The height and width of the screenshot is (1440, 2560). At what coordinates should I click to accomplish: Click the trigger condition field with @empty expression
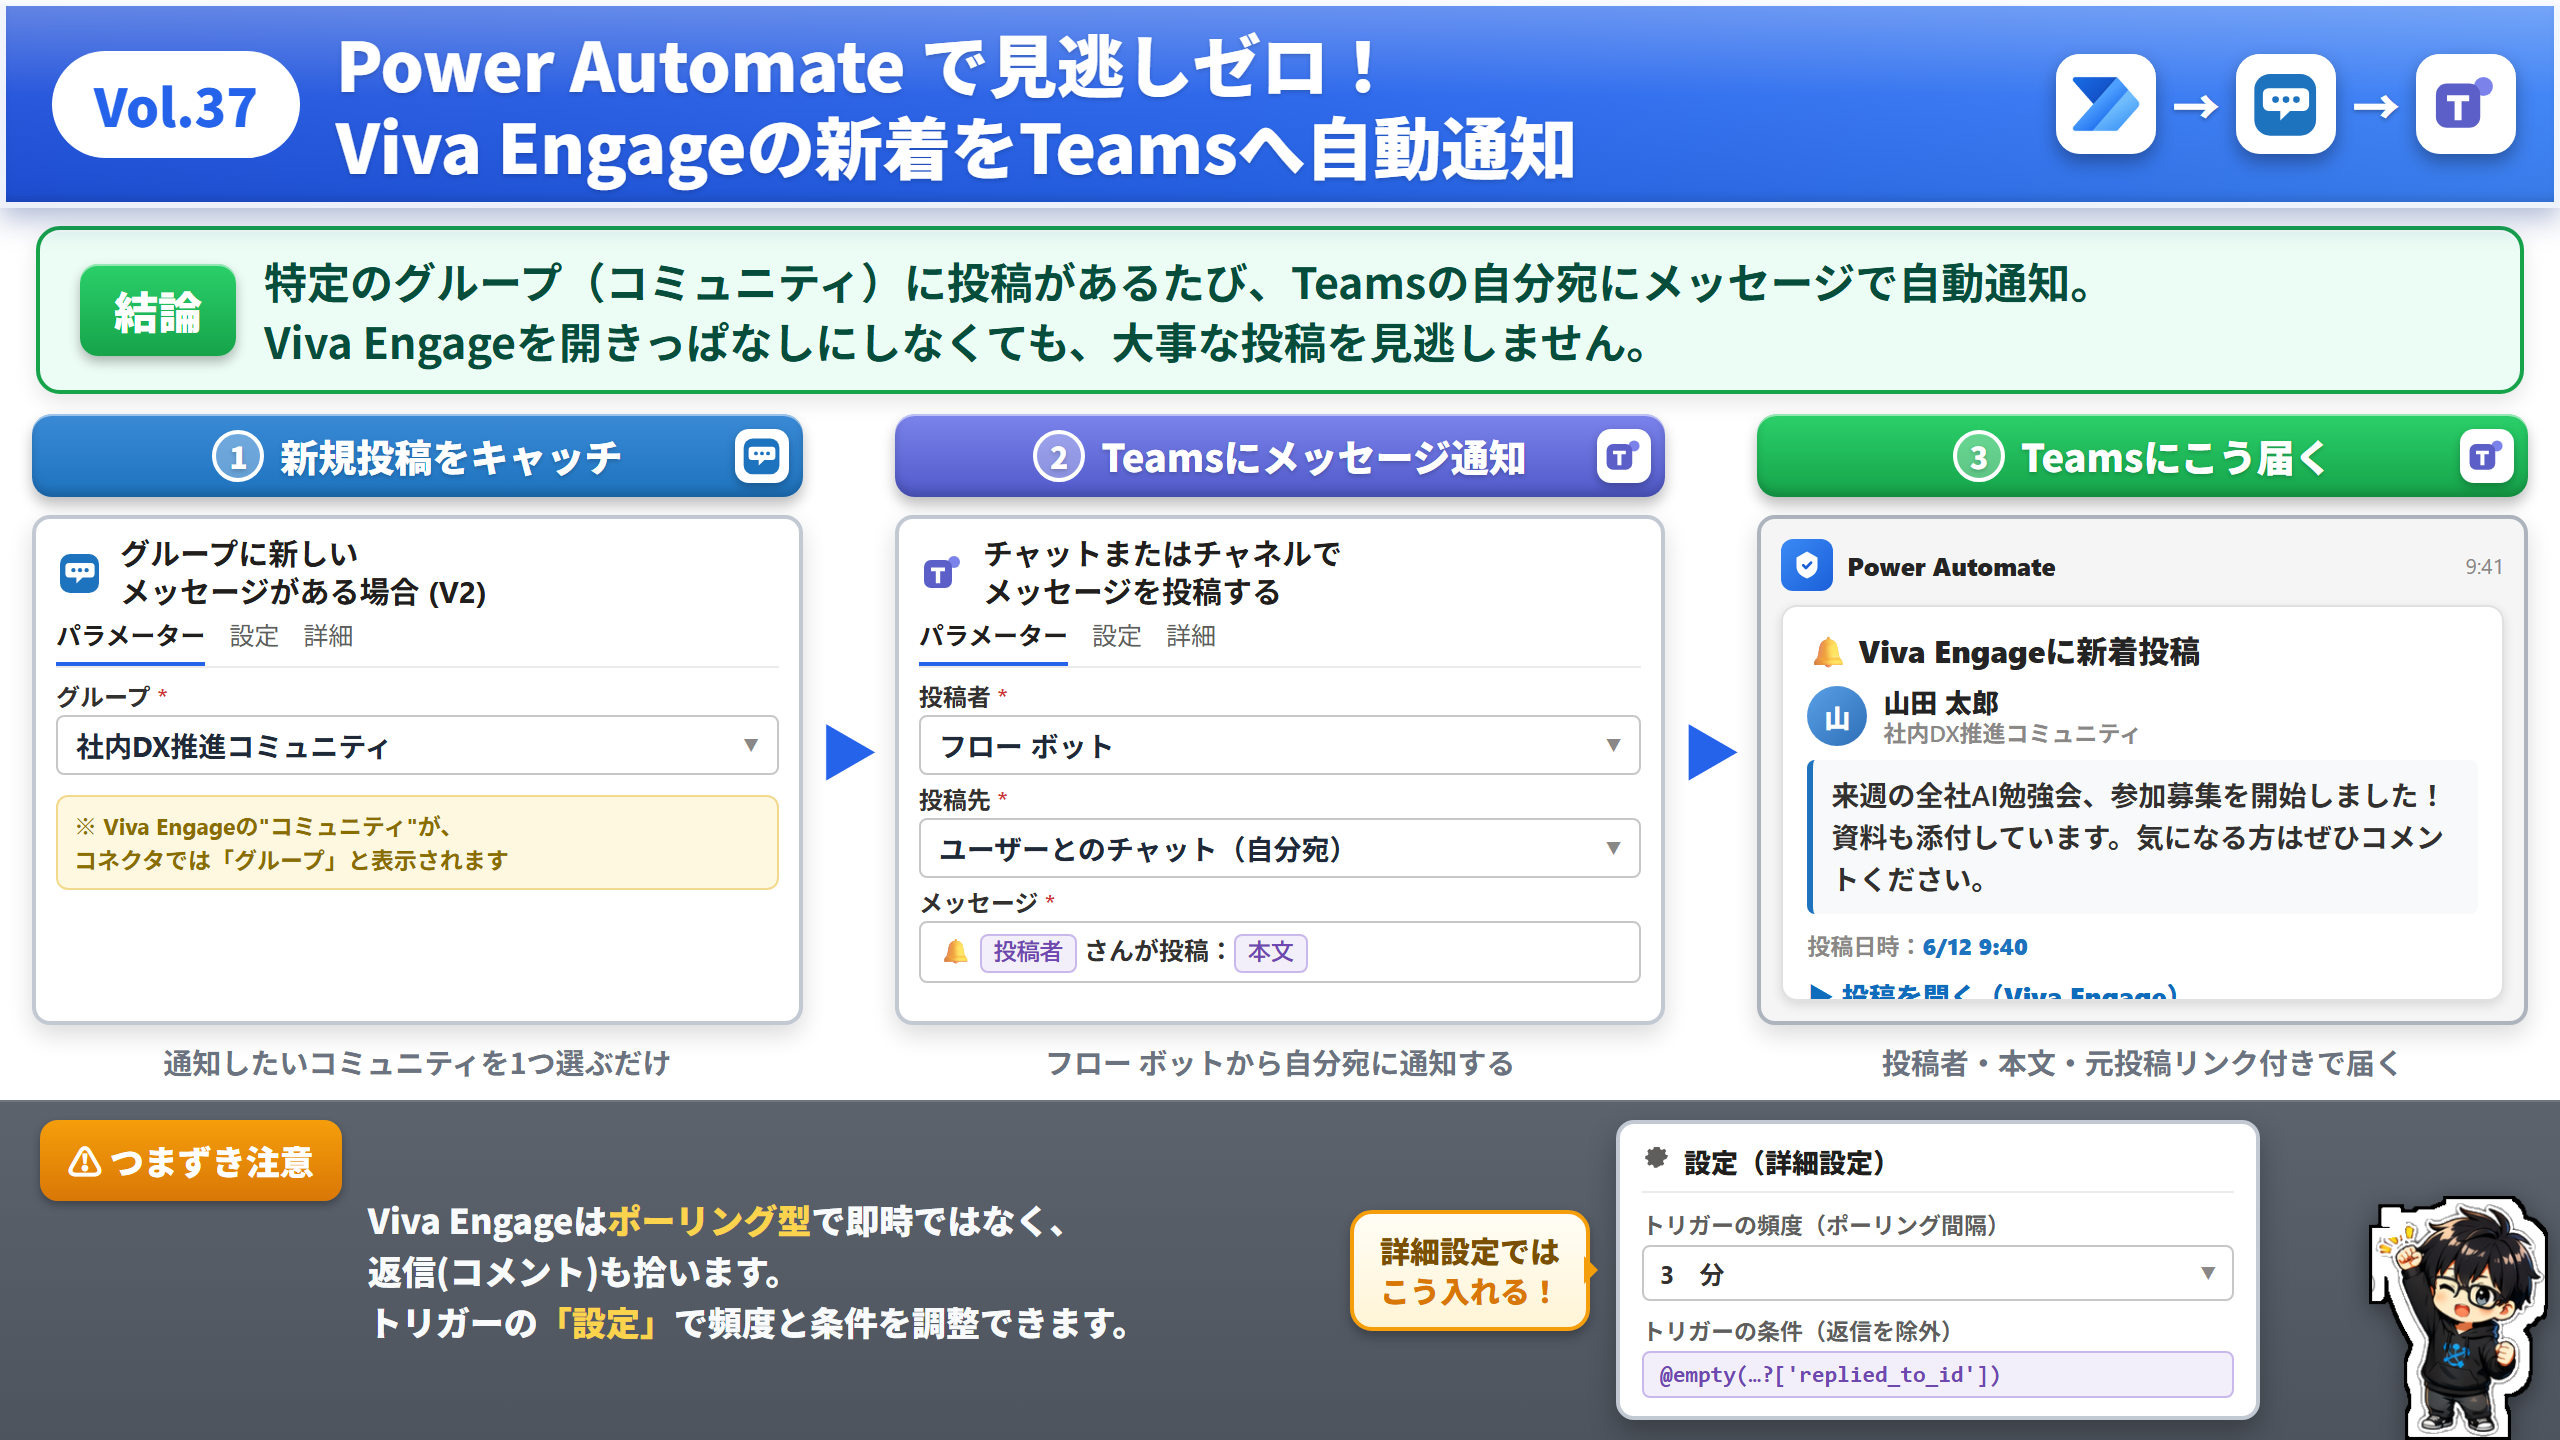point(1937,1374)
